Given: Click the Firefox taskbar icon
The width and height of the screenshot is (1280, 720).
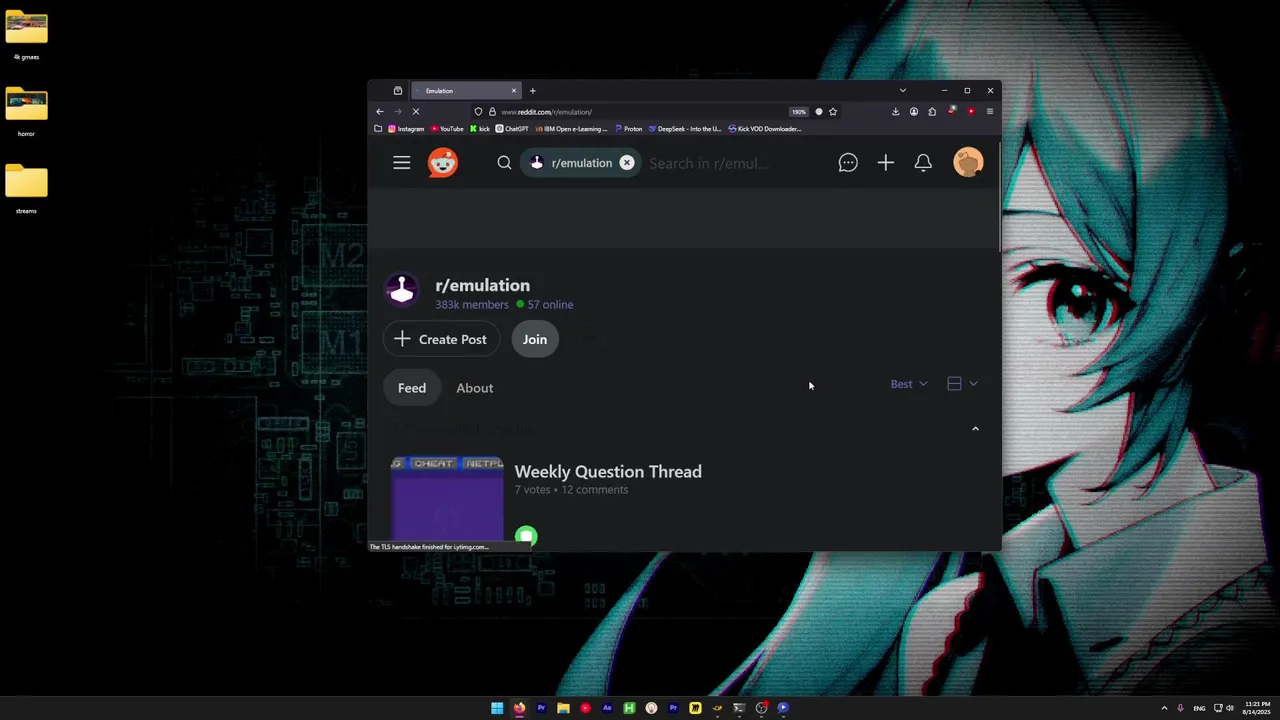Looking at the screenshot, I should tap(519, 708).
